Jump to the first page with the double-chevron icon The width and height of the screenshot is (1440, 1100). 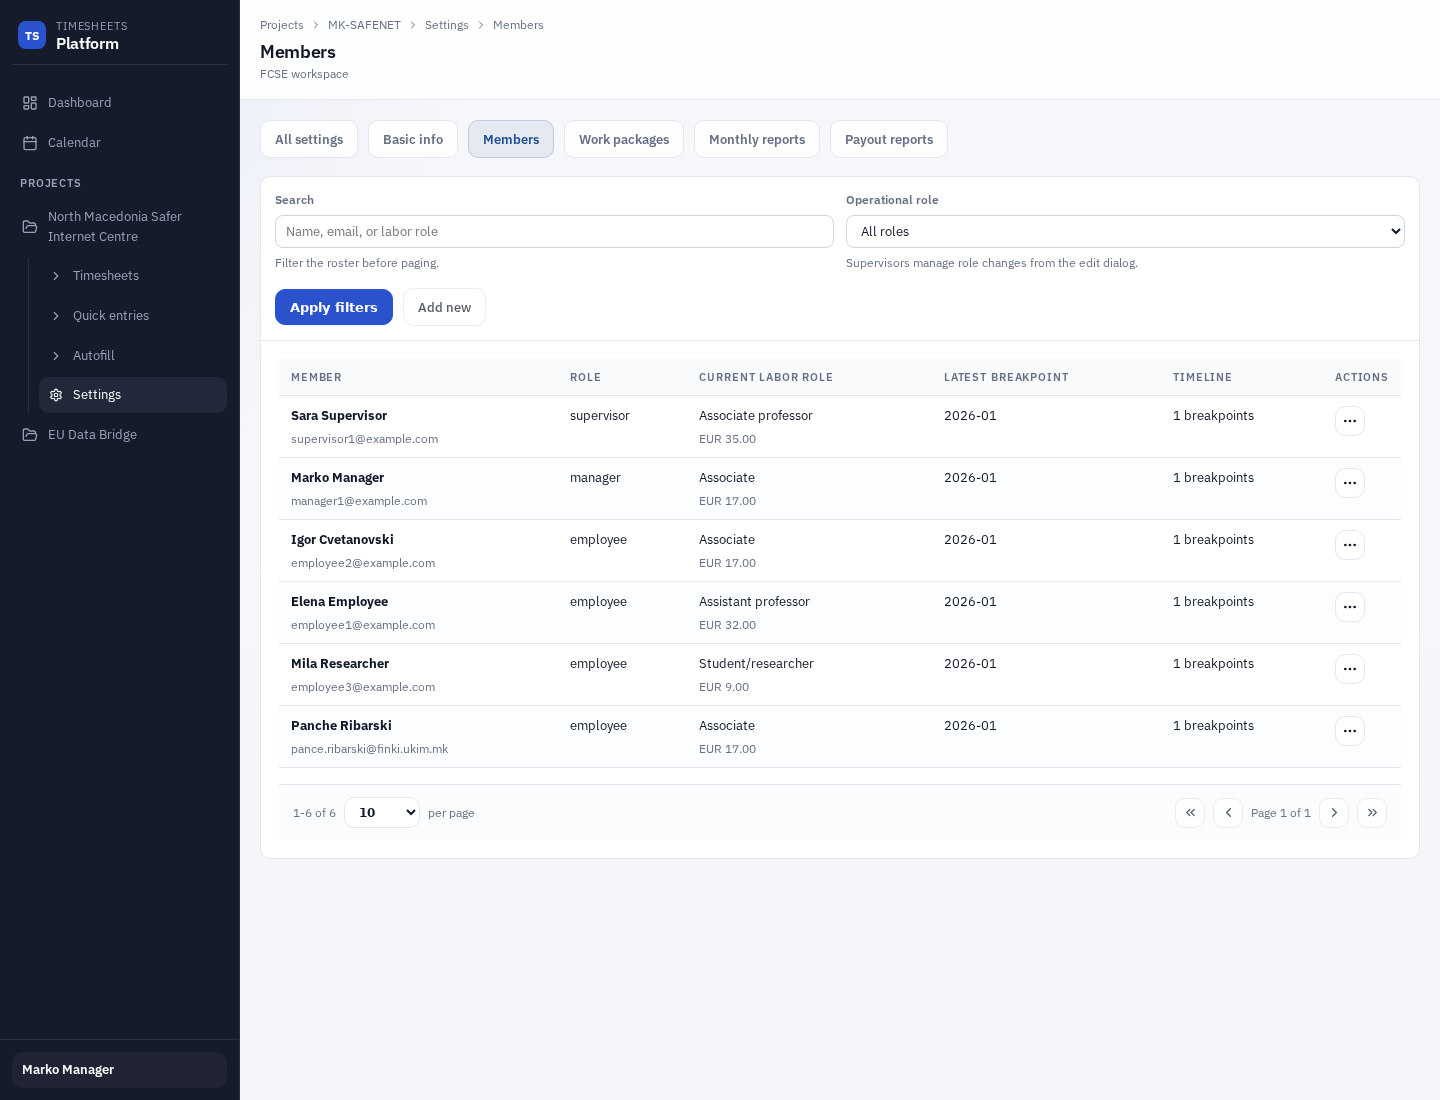click(x=1190, y=813)
